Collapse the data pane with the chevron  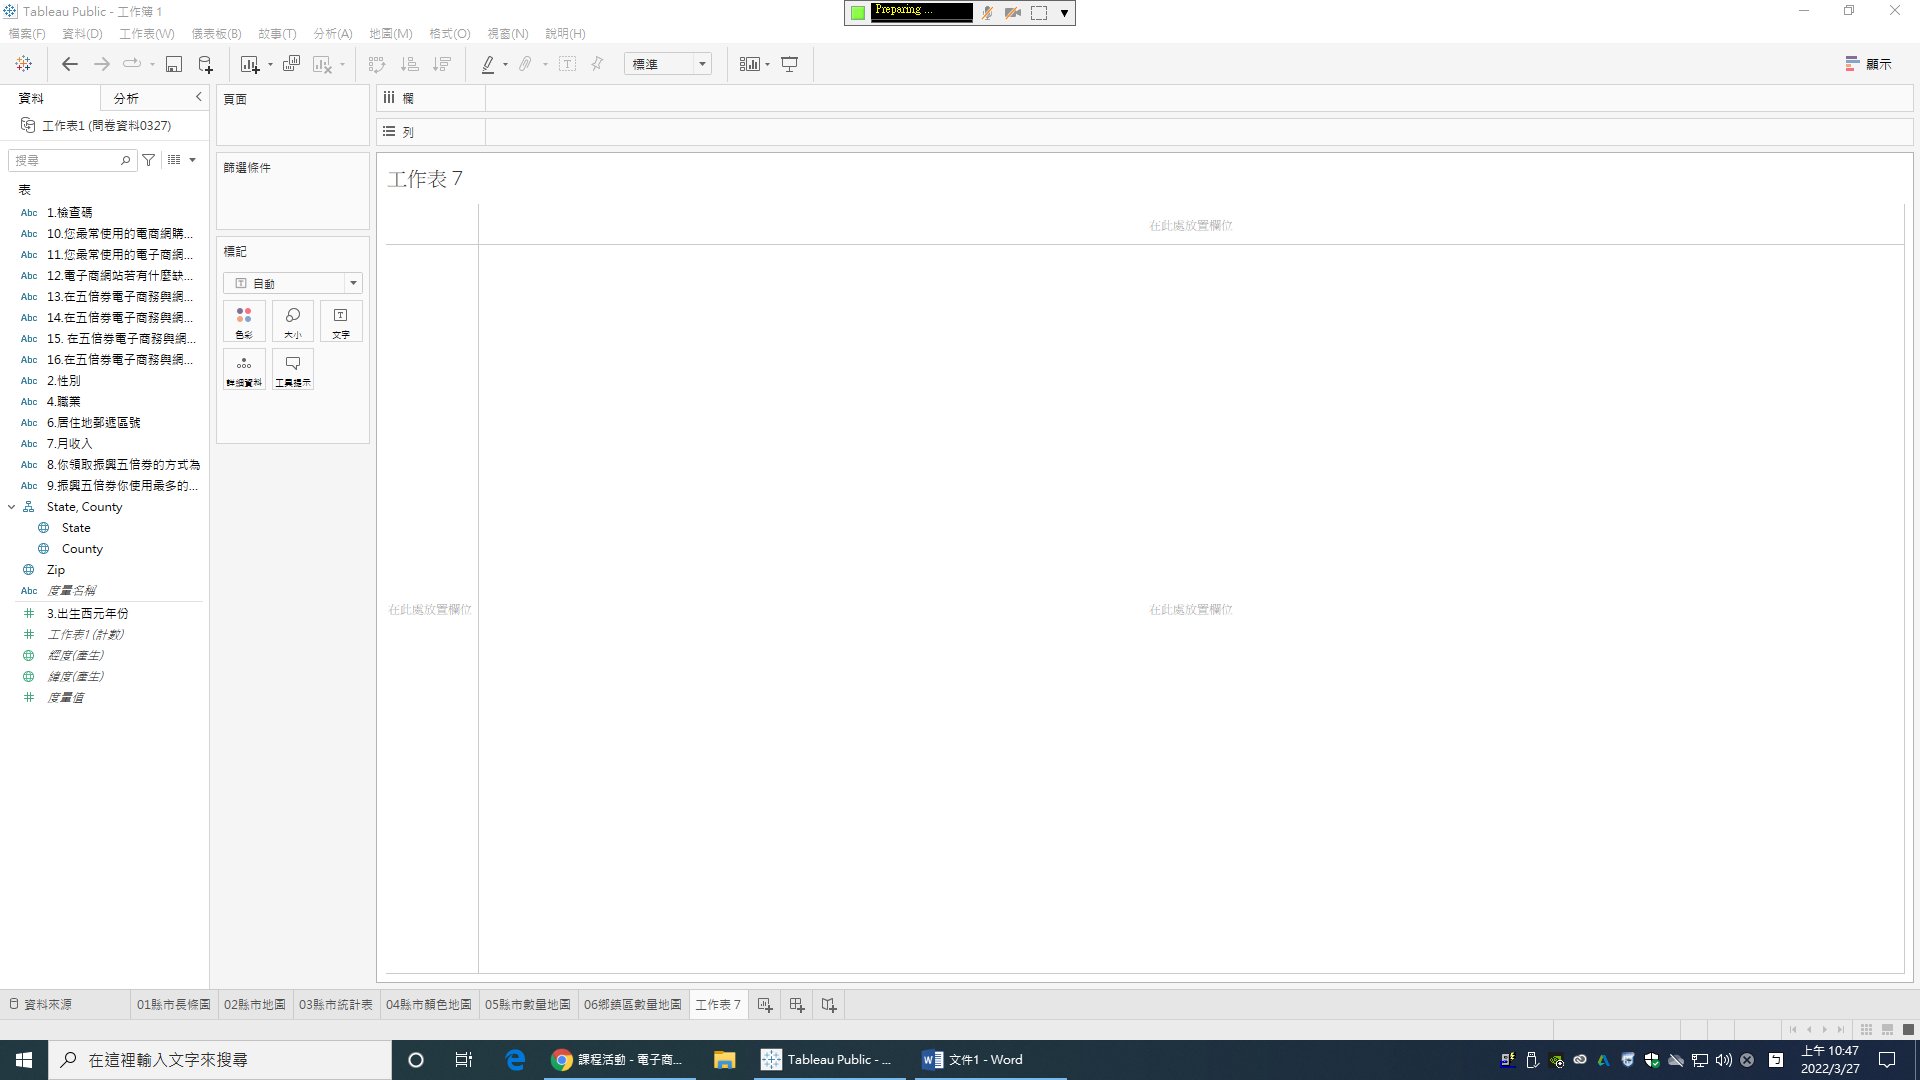(198, 97)
